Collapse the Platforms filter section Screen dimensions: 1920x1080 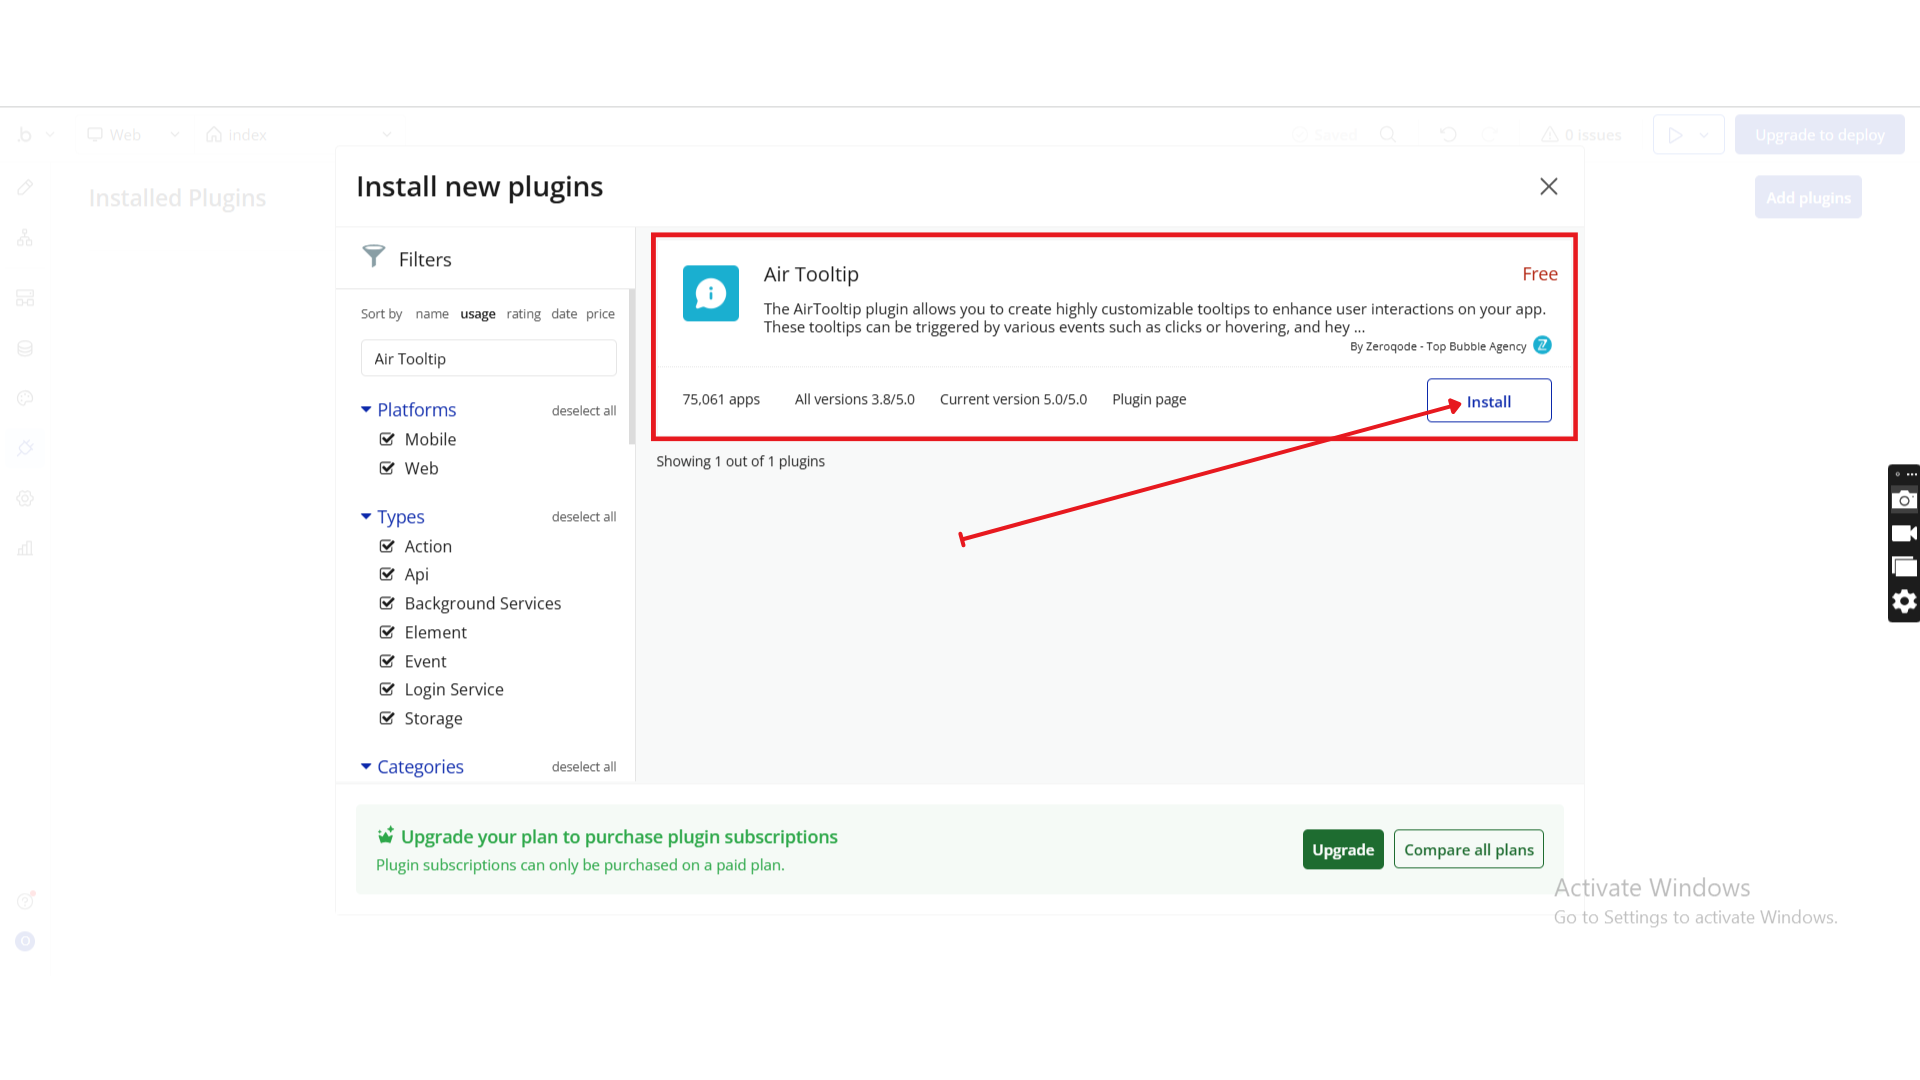tap(366, 410)
